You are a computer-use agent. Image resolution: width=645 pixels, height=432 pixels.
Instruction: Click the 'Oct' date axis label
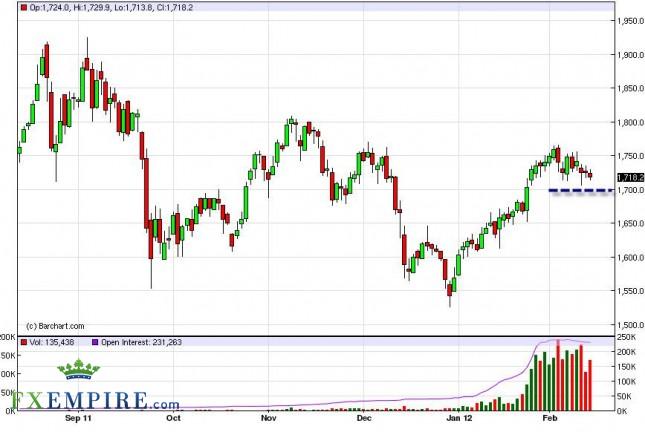tap(173, 418)
